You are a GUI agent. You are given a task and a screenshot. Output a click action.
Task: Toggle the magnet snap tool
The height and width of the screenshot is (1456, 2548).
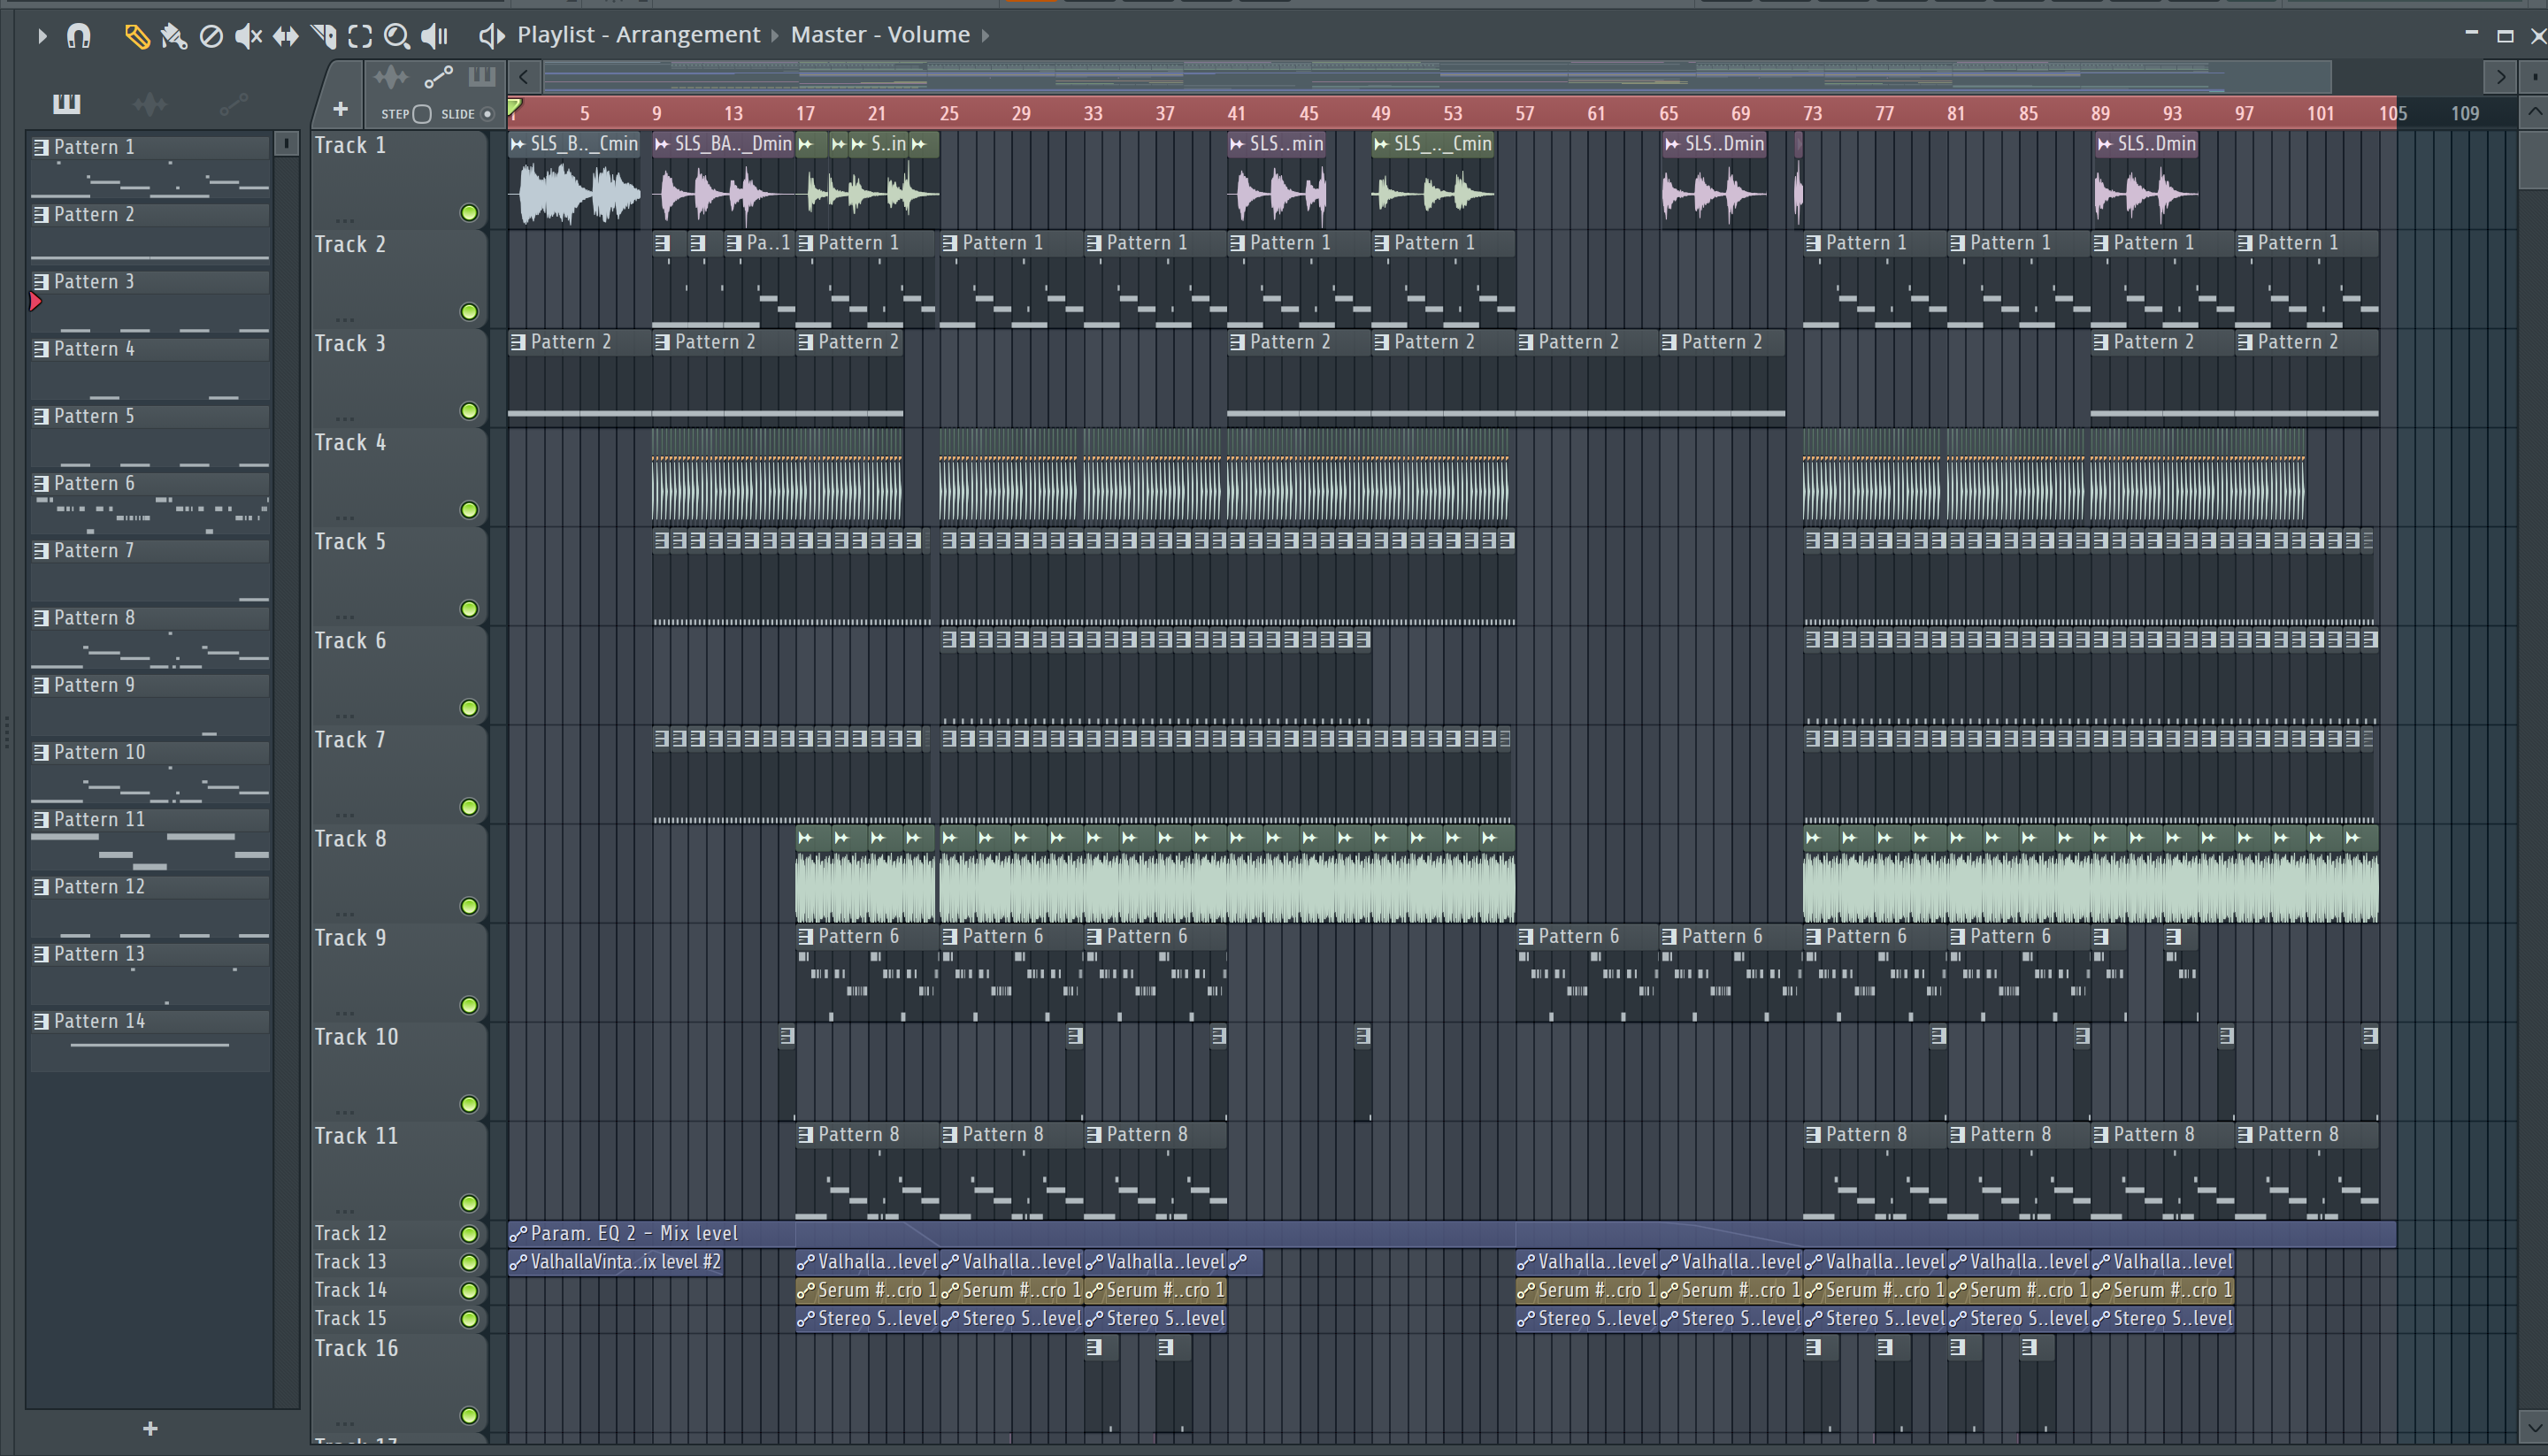click(x=78, y=36)
